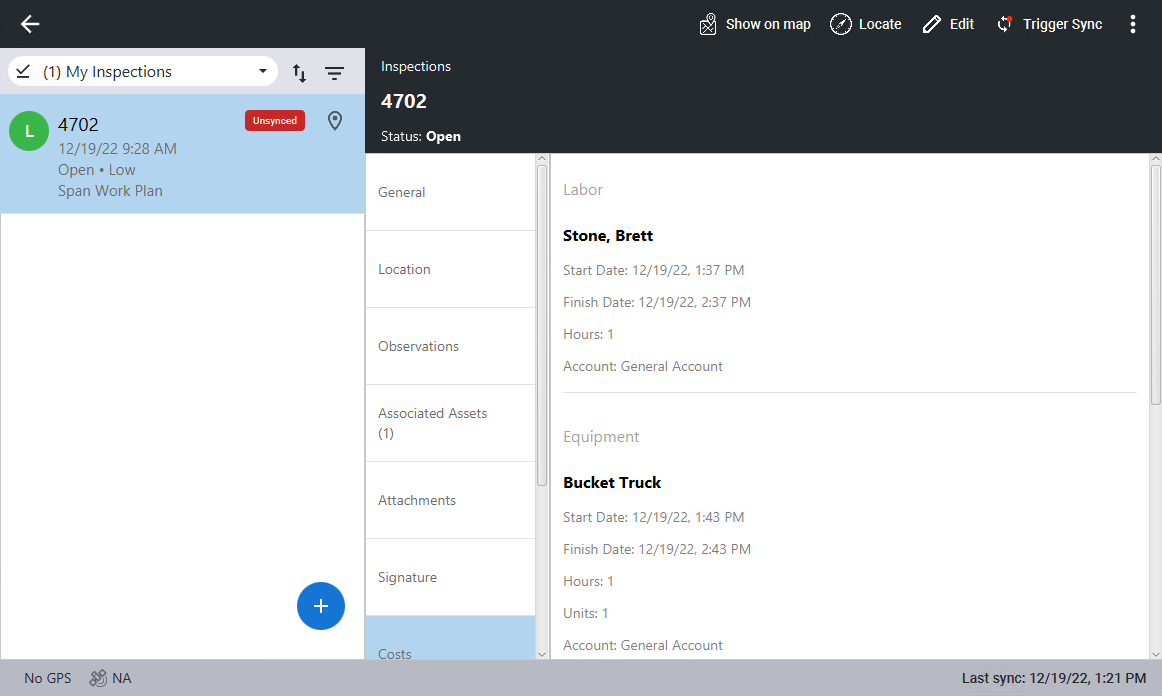Click the Locate compass icon
Viewport: 1162px width, 696px height.
coord(841,24)
